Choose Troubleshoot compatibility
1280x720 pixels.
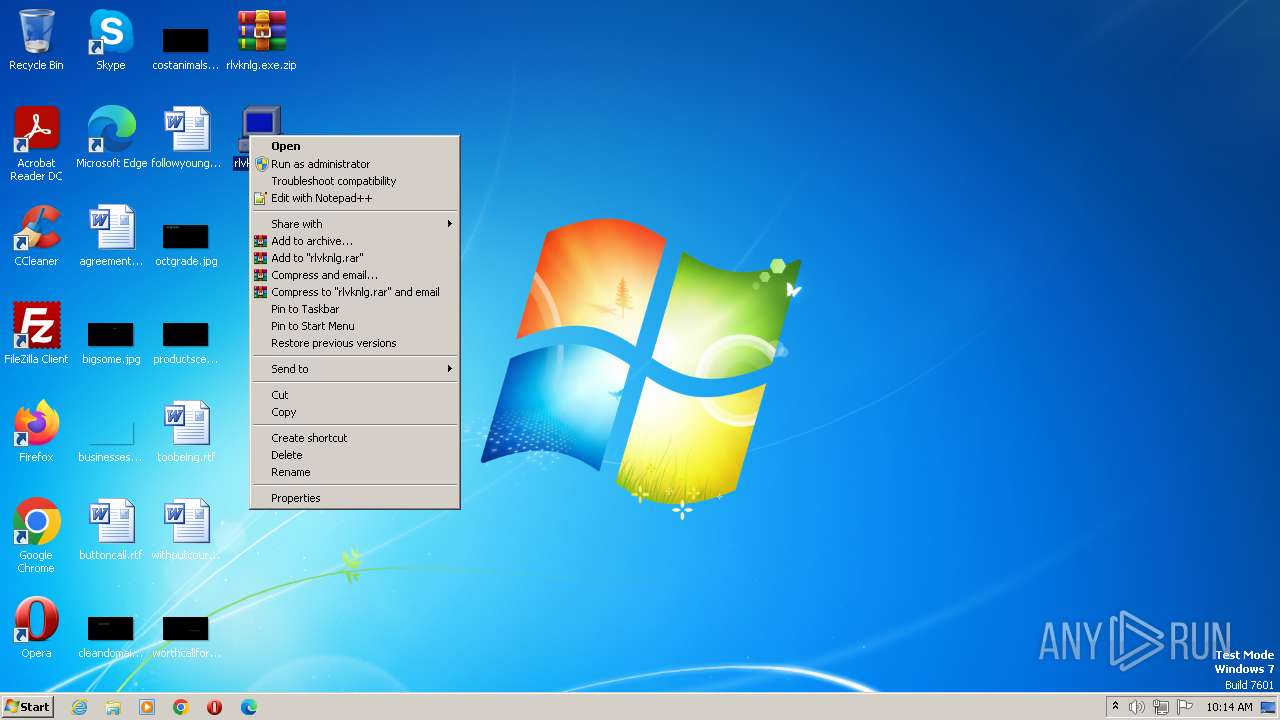pyautogui.click(x=355, y=181)
